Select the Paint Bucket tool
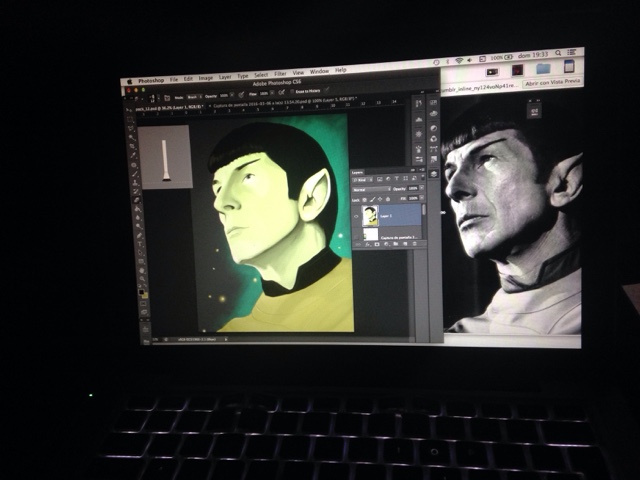This screenshot has width=640, height=480. [138, 209]
